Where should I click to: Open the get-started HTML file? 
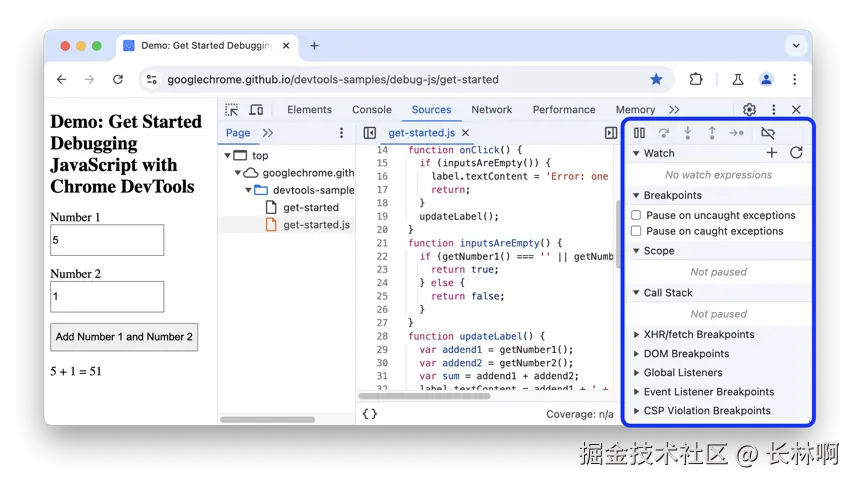311,207
